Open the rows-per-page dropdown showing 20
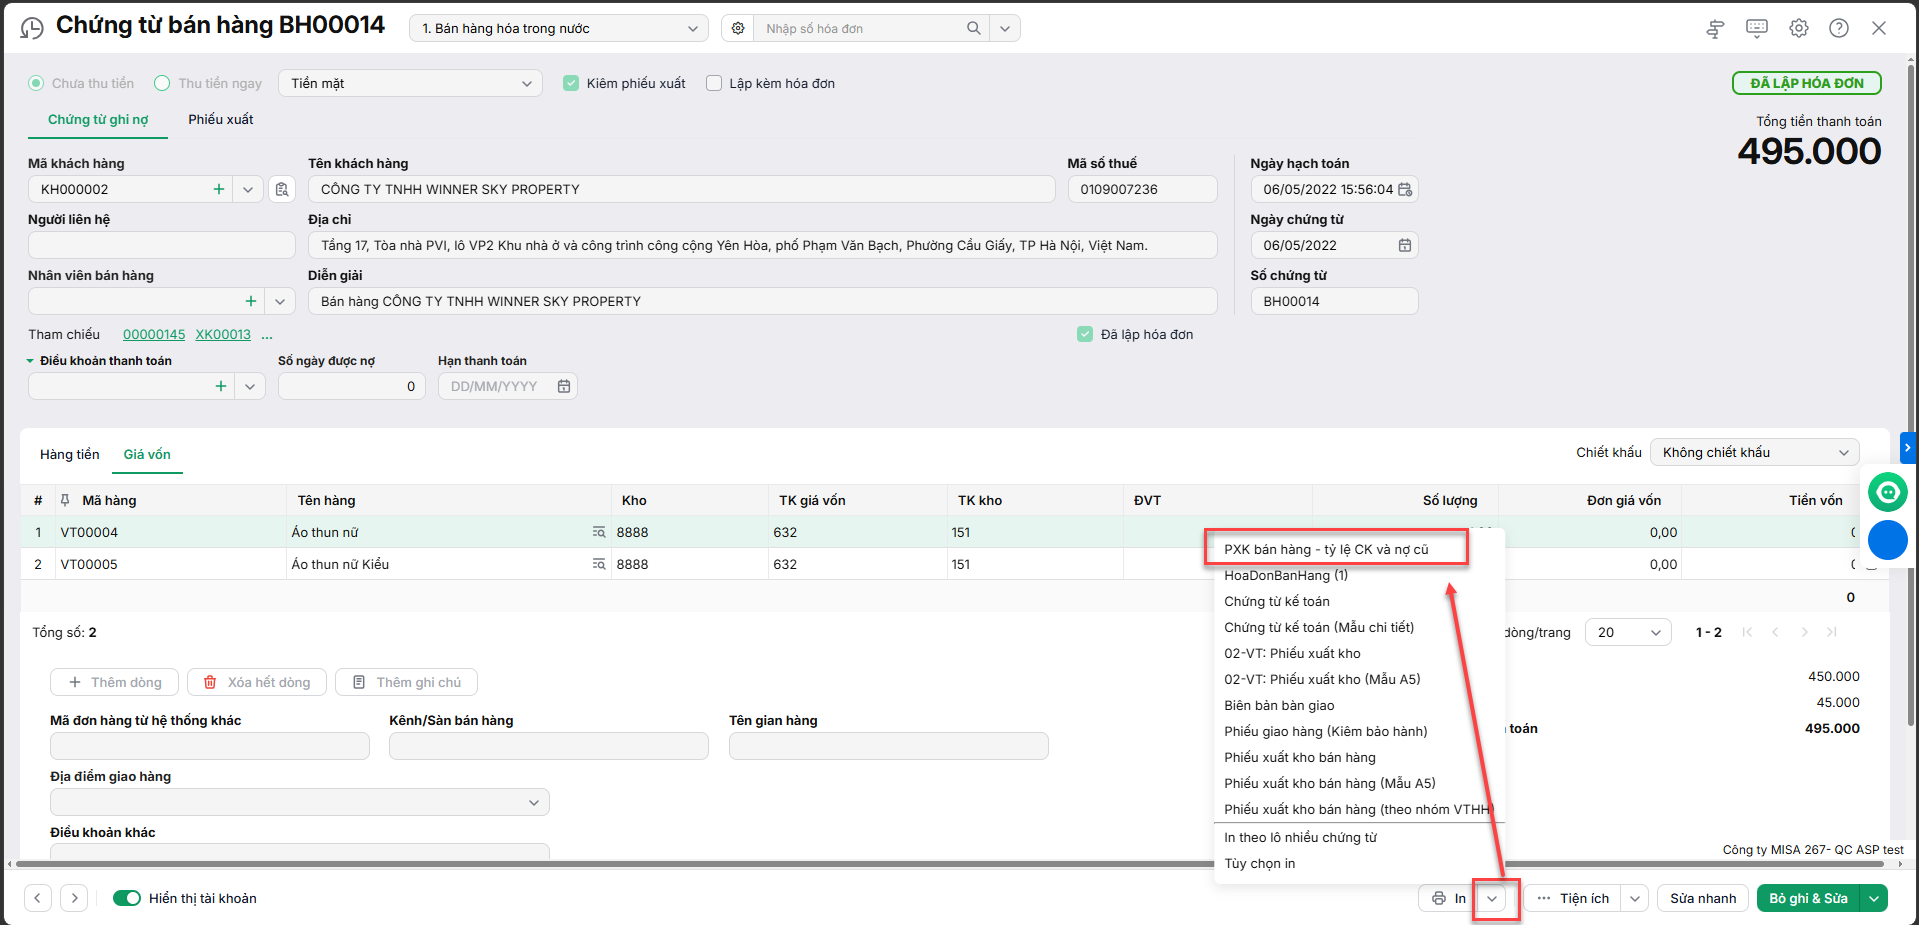Screen dimensions: 1919x925 click(1628, 632)
